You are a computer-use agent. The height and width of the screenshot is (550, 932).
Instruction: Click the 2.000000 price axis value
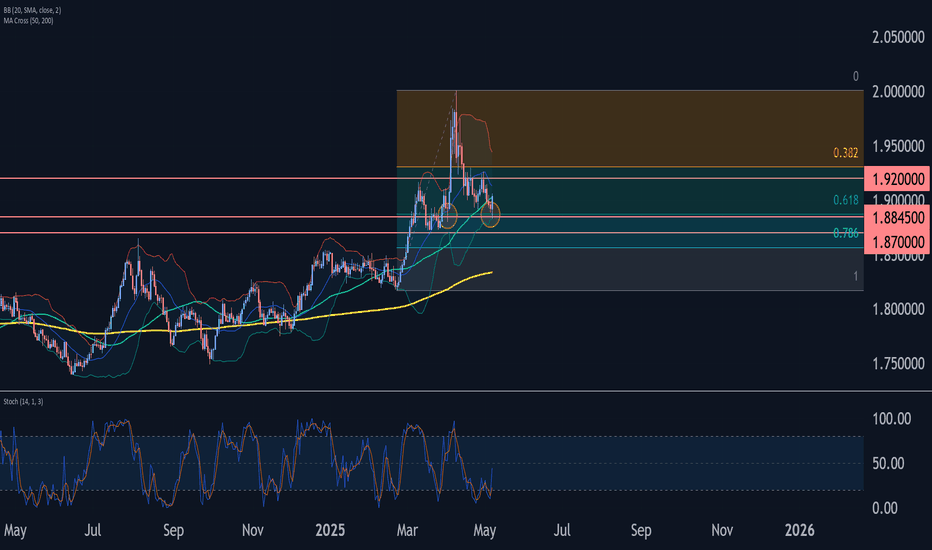click(898, 92)
